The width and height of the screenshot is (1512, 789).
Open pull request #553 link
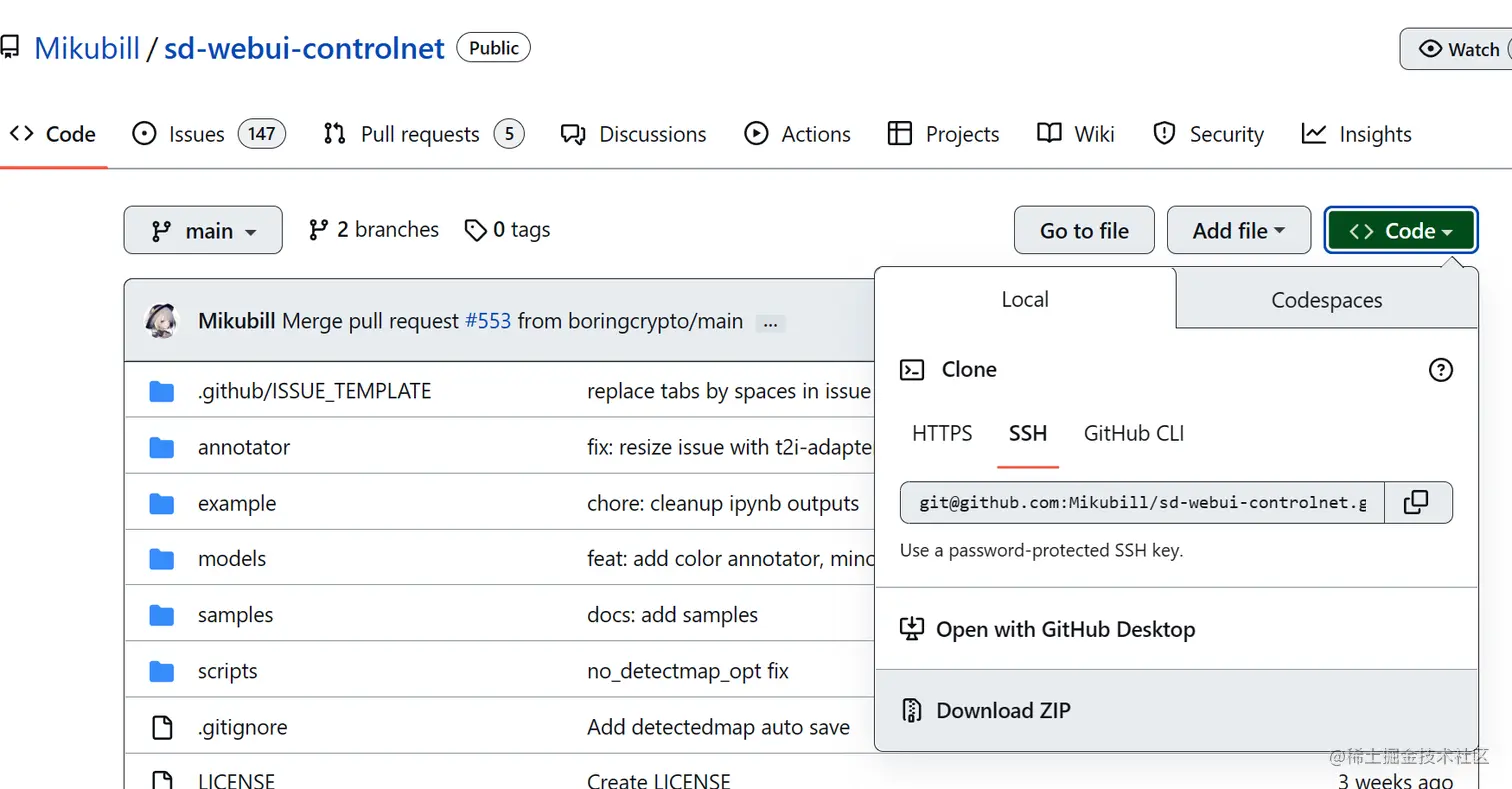pos(488,321)
